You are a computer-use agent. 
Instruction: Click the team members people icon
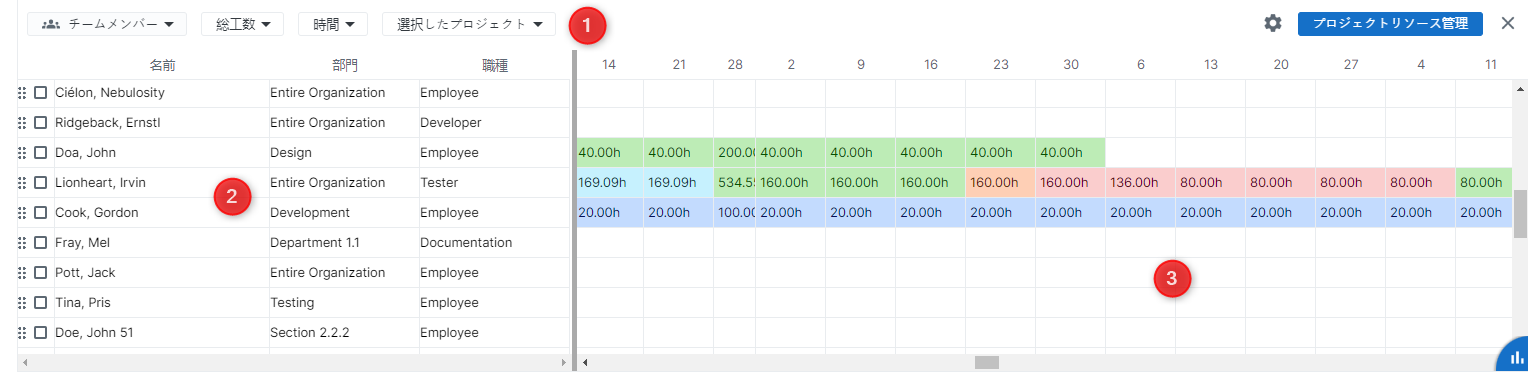pos(51,23)
